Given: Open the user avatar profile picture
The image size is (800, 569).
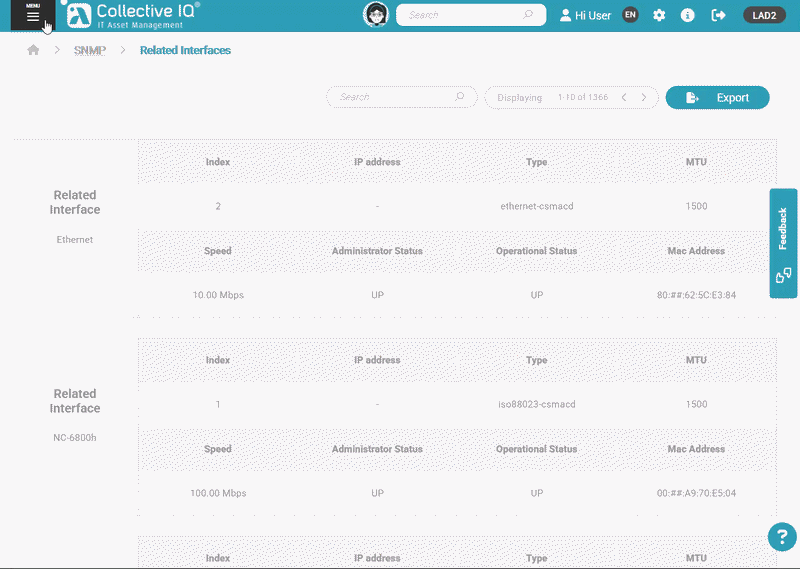Looking at the screenshot, I should click(x=376, y=15).
